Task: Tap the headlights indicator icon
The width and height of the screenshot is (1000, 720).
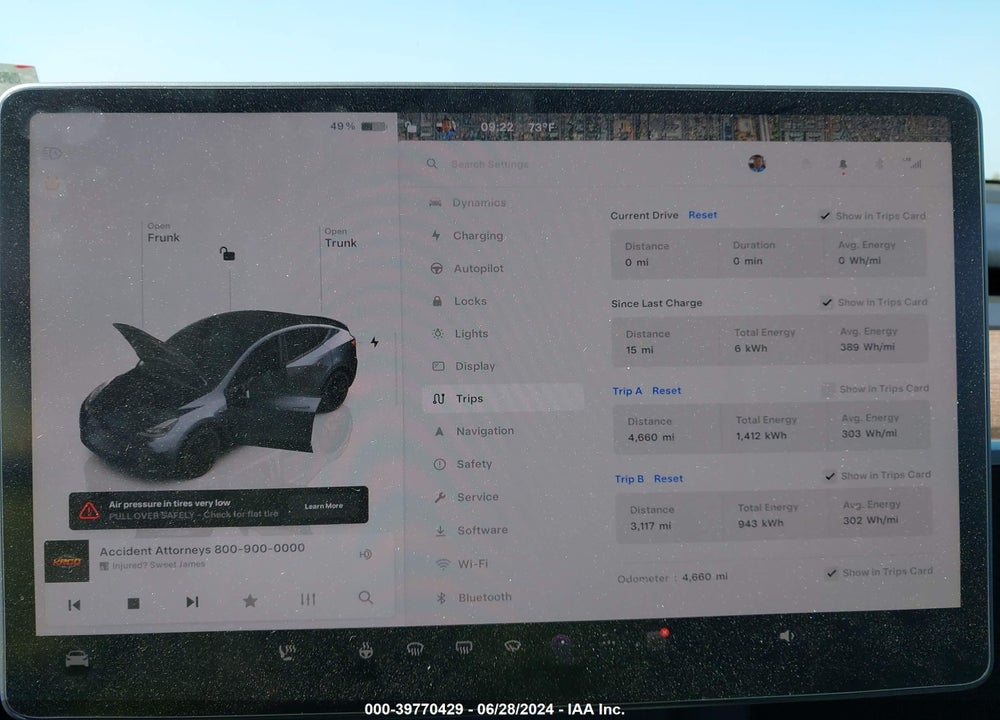Action: click(x=52, y=154)
